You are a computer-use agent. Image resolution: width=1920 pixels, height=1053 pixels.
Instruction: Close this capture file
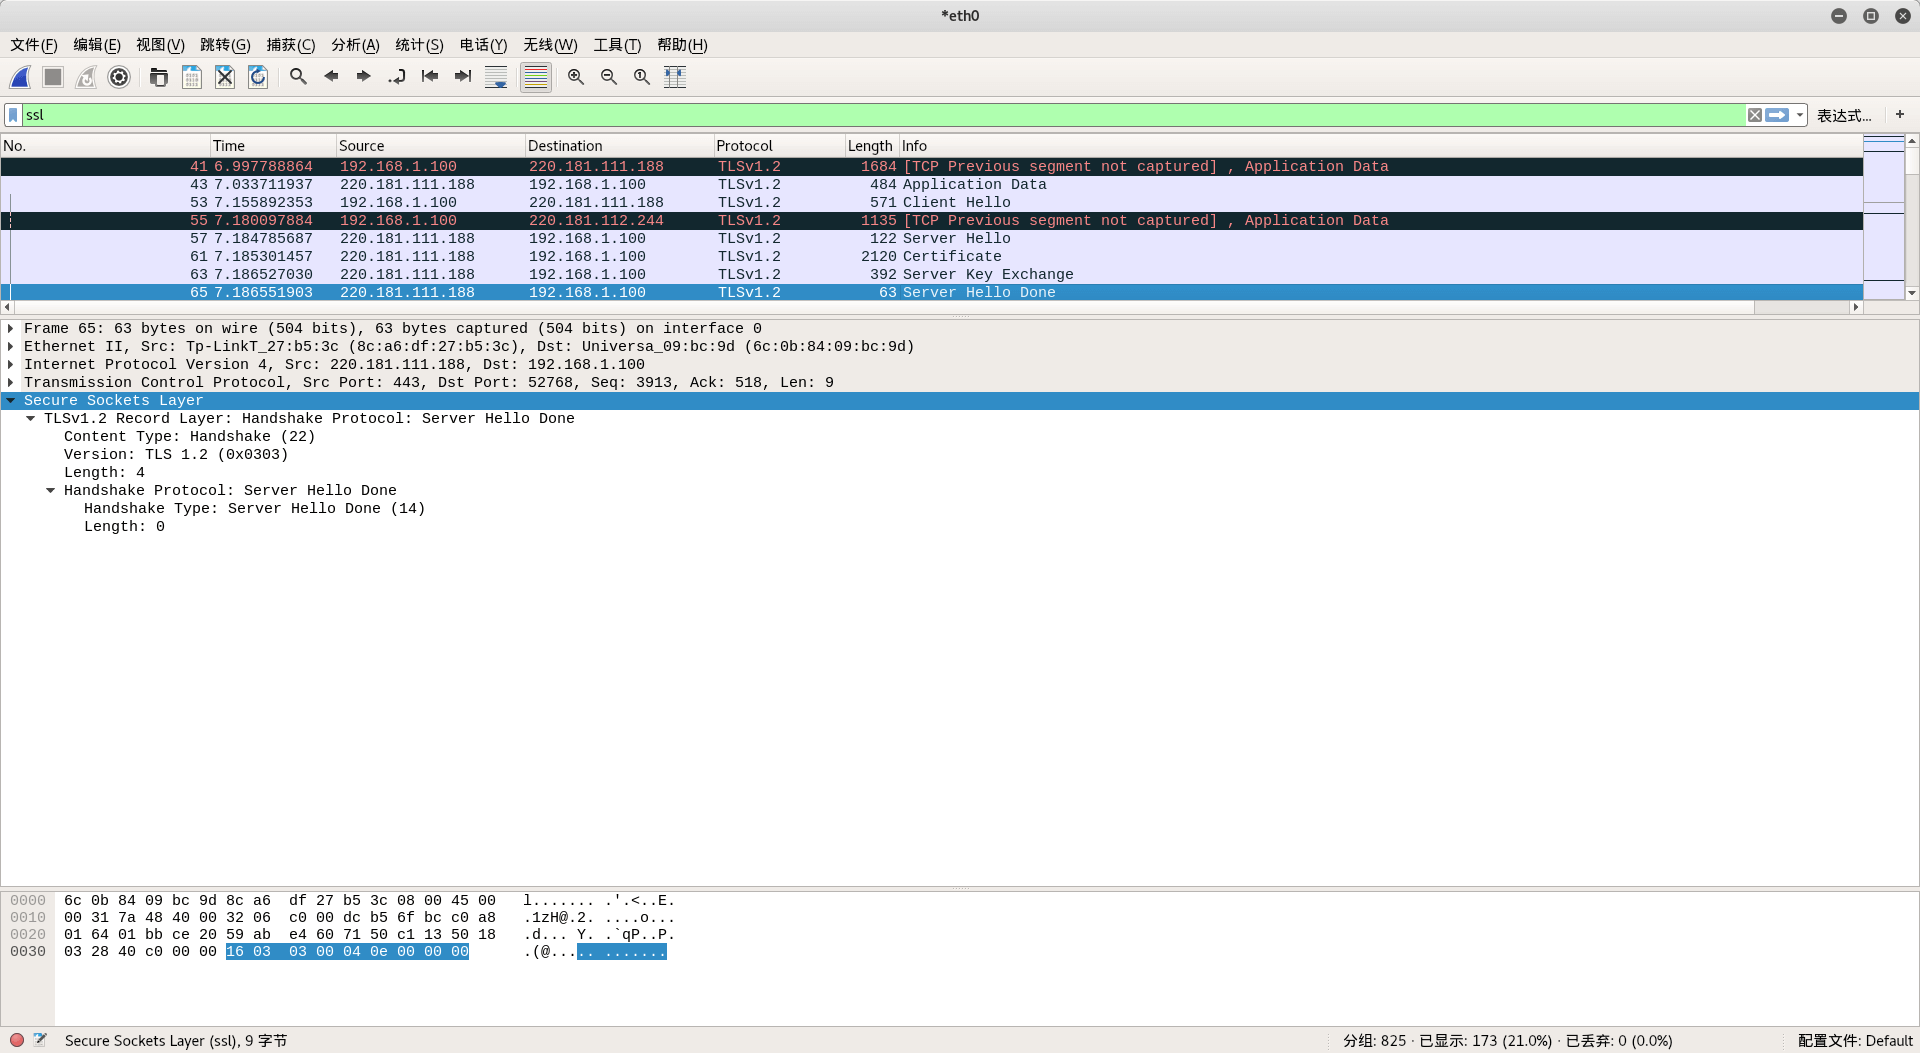(225, 77)
